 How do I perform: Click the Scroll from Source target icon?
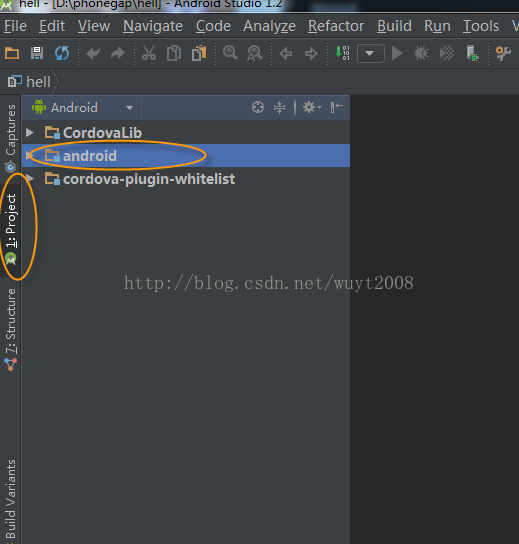[x=258, y=107]
